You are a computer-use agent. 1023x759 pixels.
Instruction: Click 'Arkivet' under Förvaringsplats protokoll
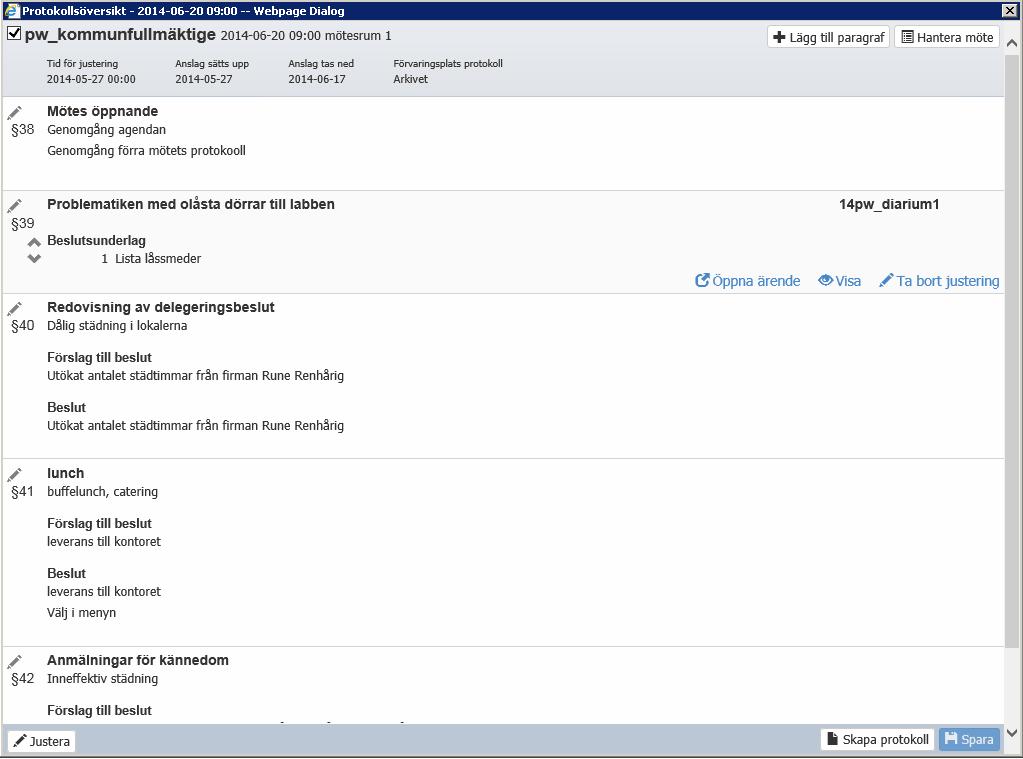[410, 79]
